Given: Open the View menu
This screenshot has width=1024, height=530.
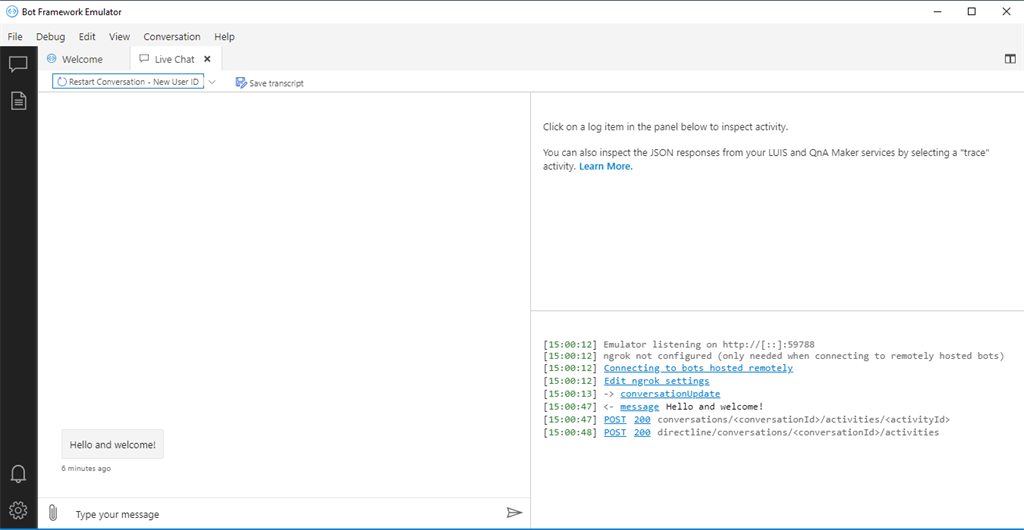Looking at the screenshot, I should pyautogui.click(x=120, y=37).
